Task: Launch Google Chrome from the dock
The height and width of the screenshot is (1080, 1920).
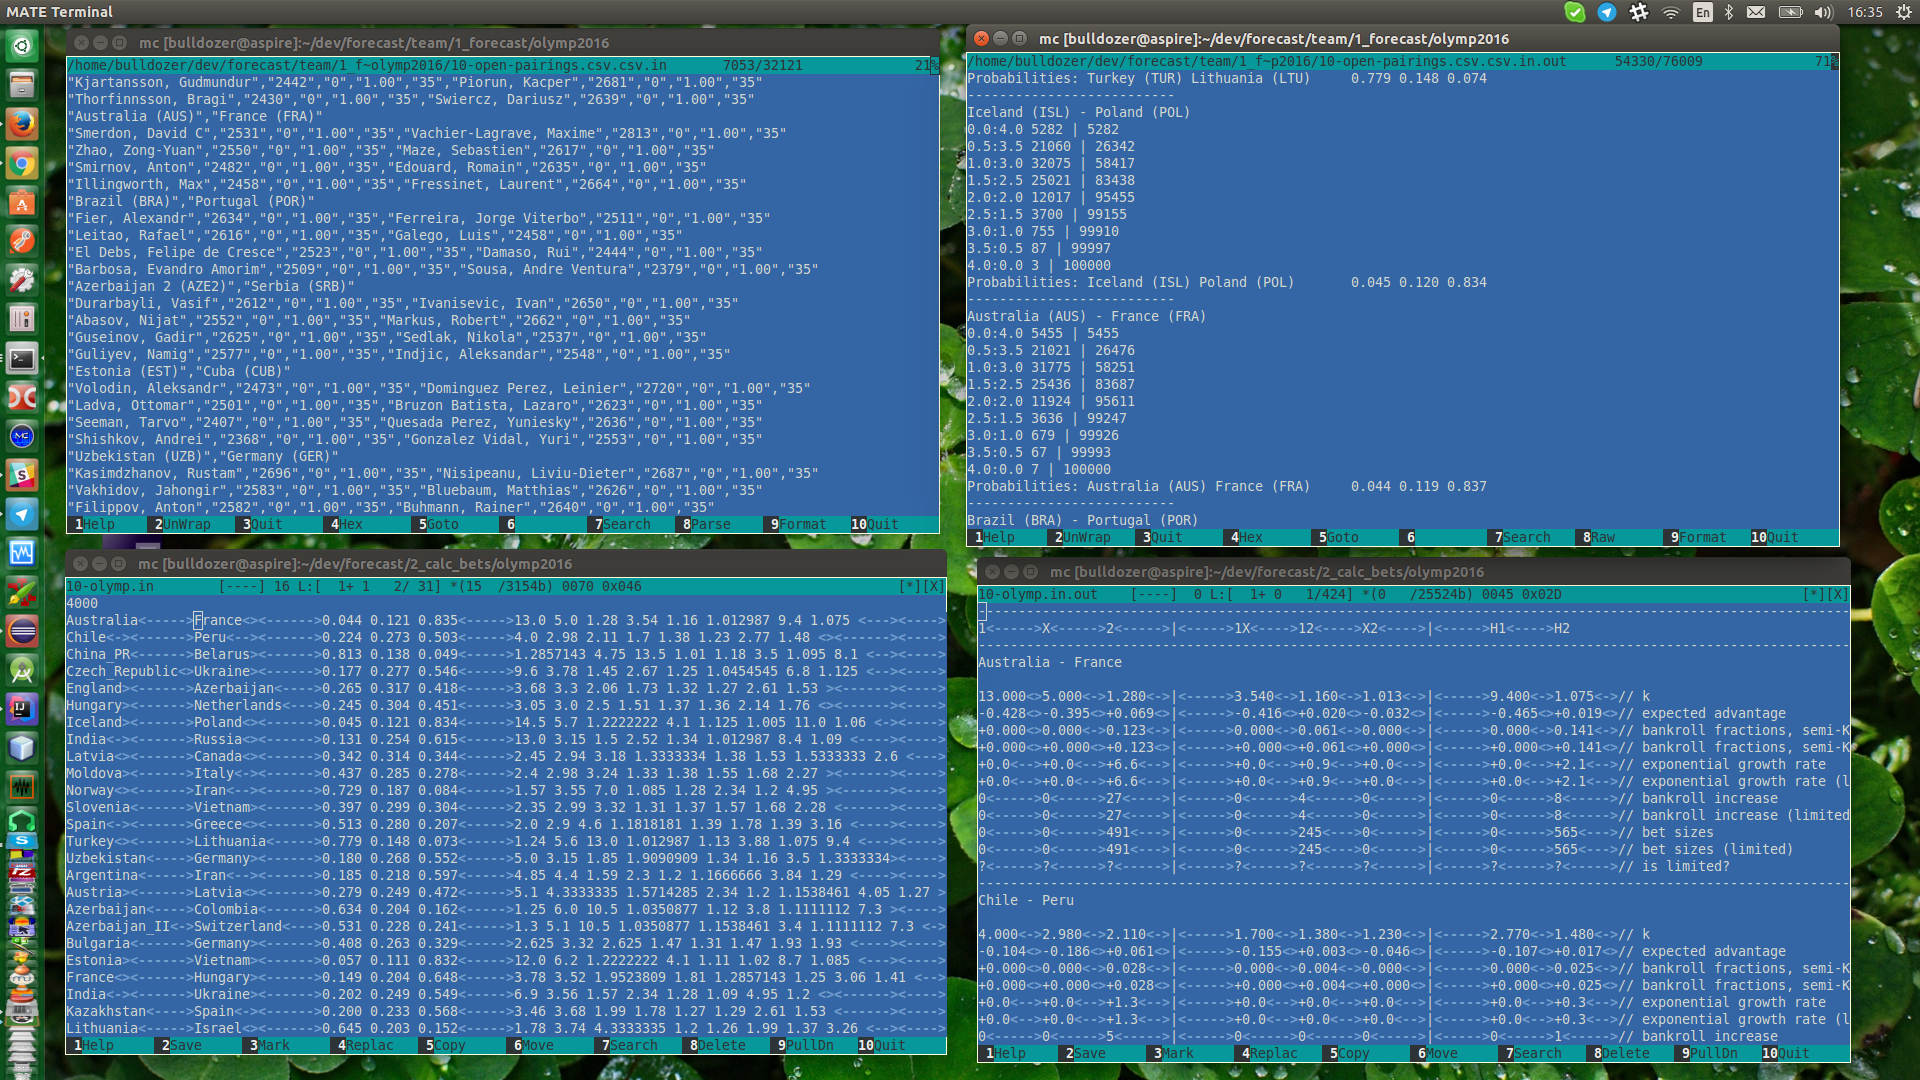Action: pyautogui.click(x=22, y=164)
